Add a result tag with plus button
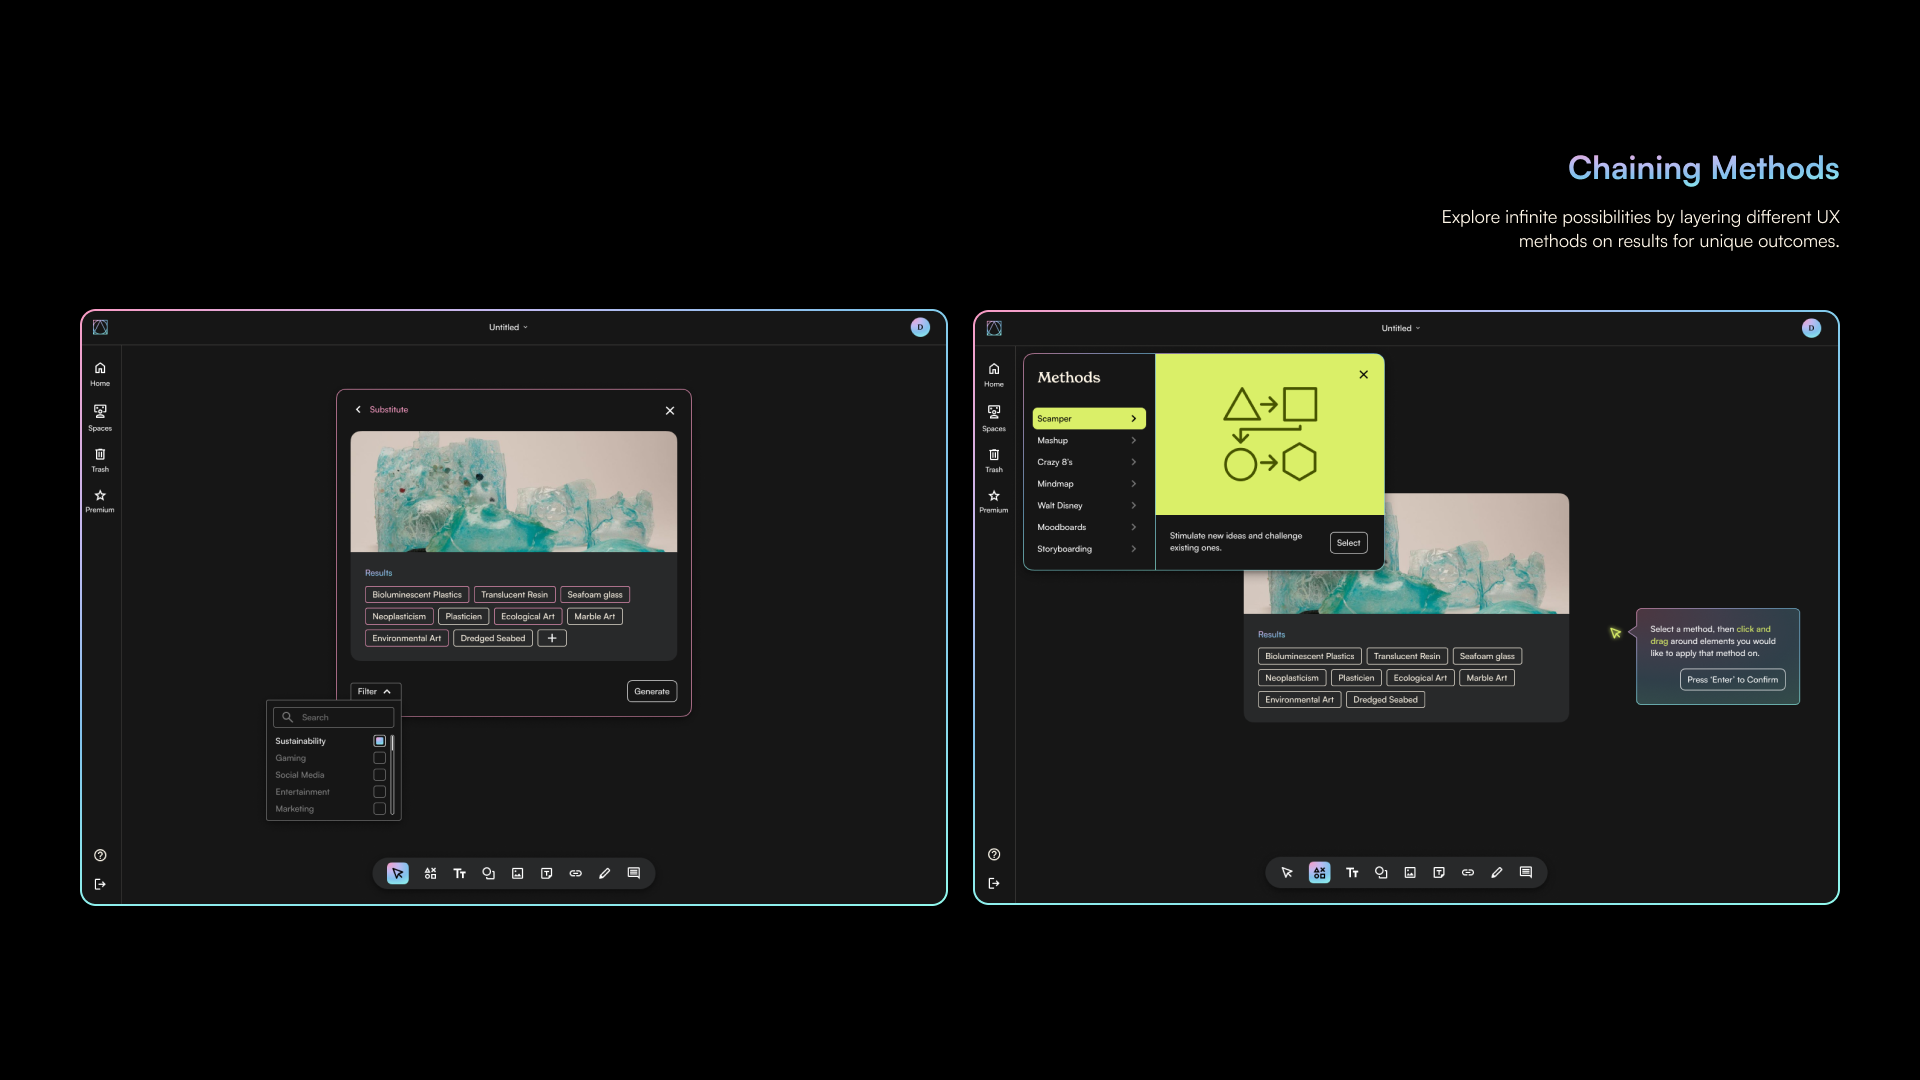 [x=552, y=638]
